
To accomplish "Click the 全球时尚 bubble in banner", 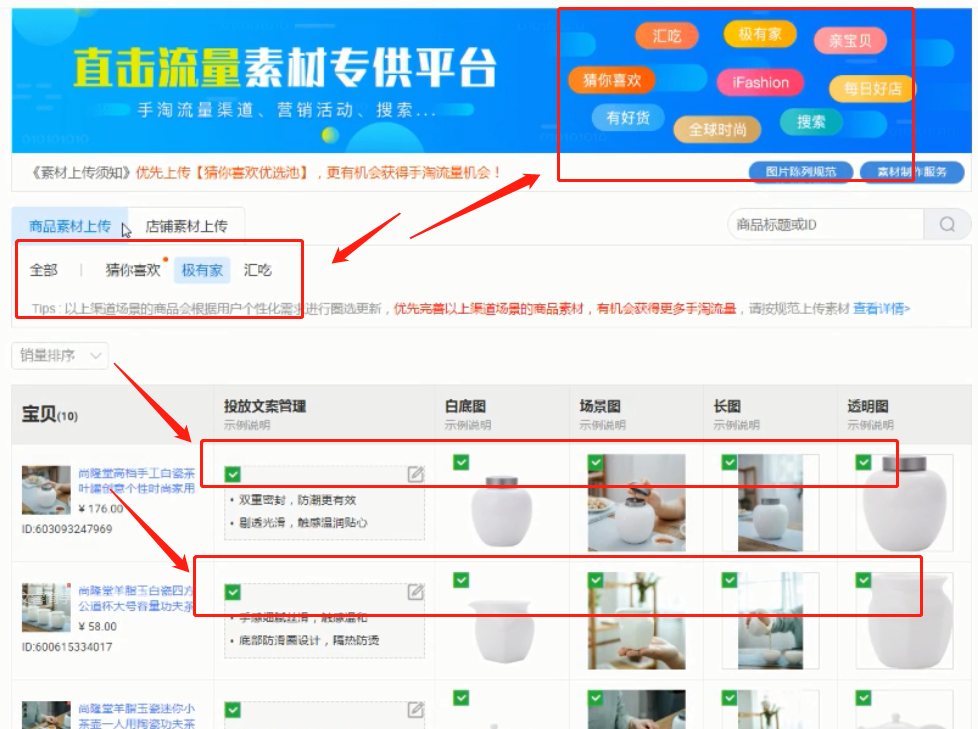I will pos(717,129).
